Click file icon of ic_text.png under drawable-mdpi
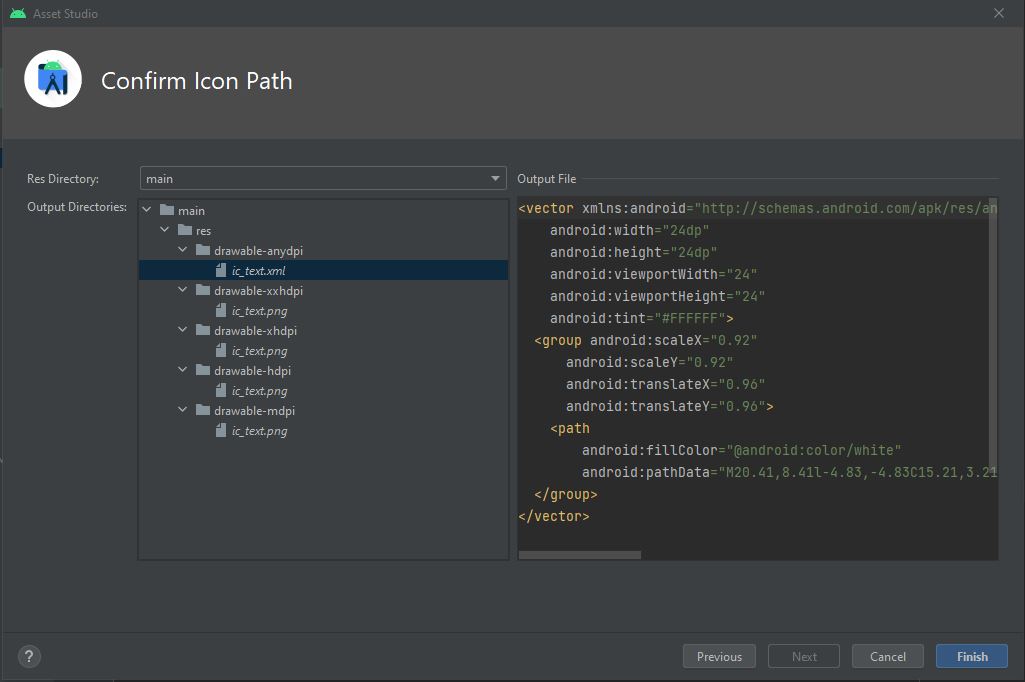1025x682 pixels. pos(221,430)
